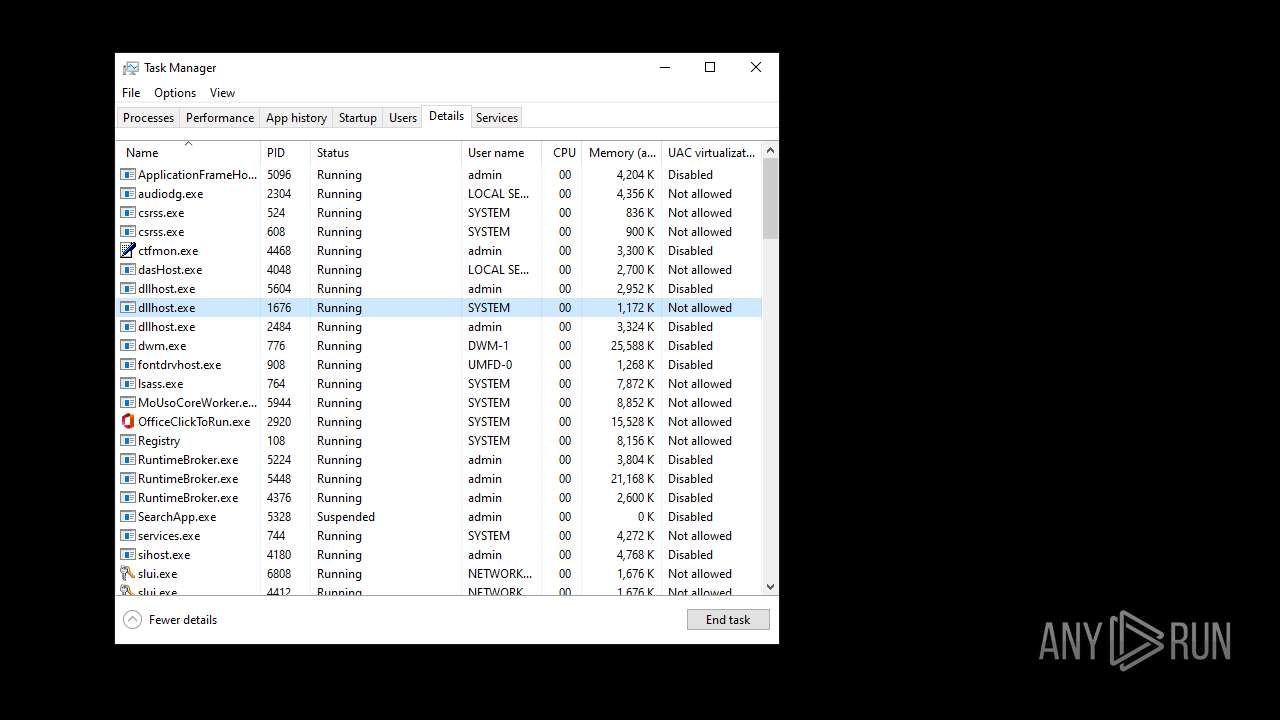1280x720 pixels.
Task: Click the vertical scrollbar thumb
Action: pos(770,199)
